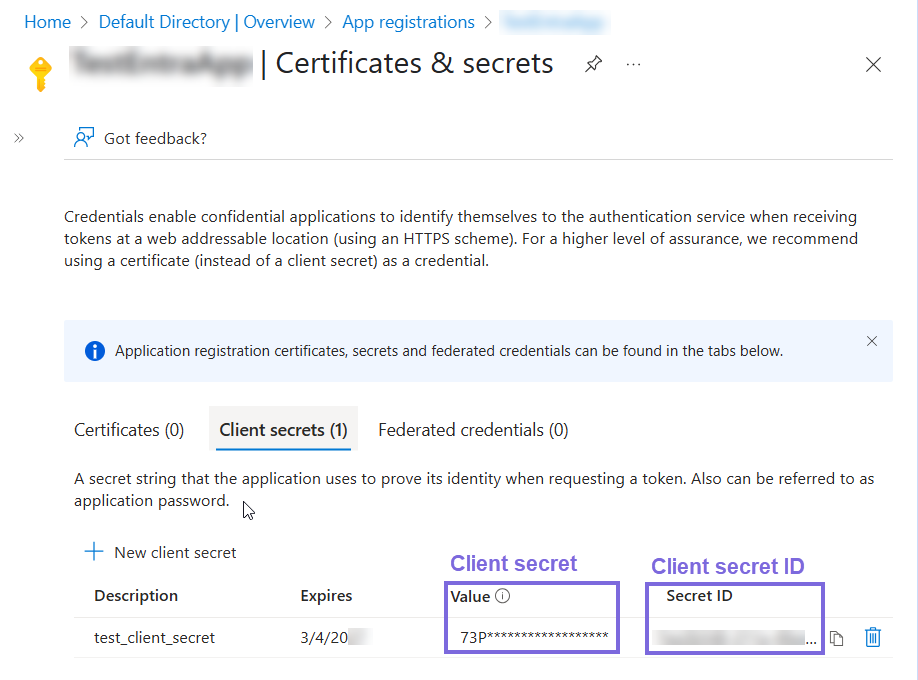Screen dimensions: 918x680
Task: Open App registrations from breadcrumb
Action: [408, 21]
